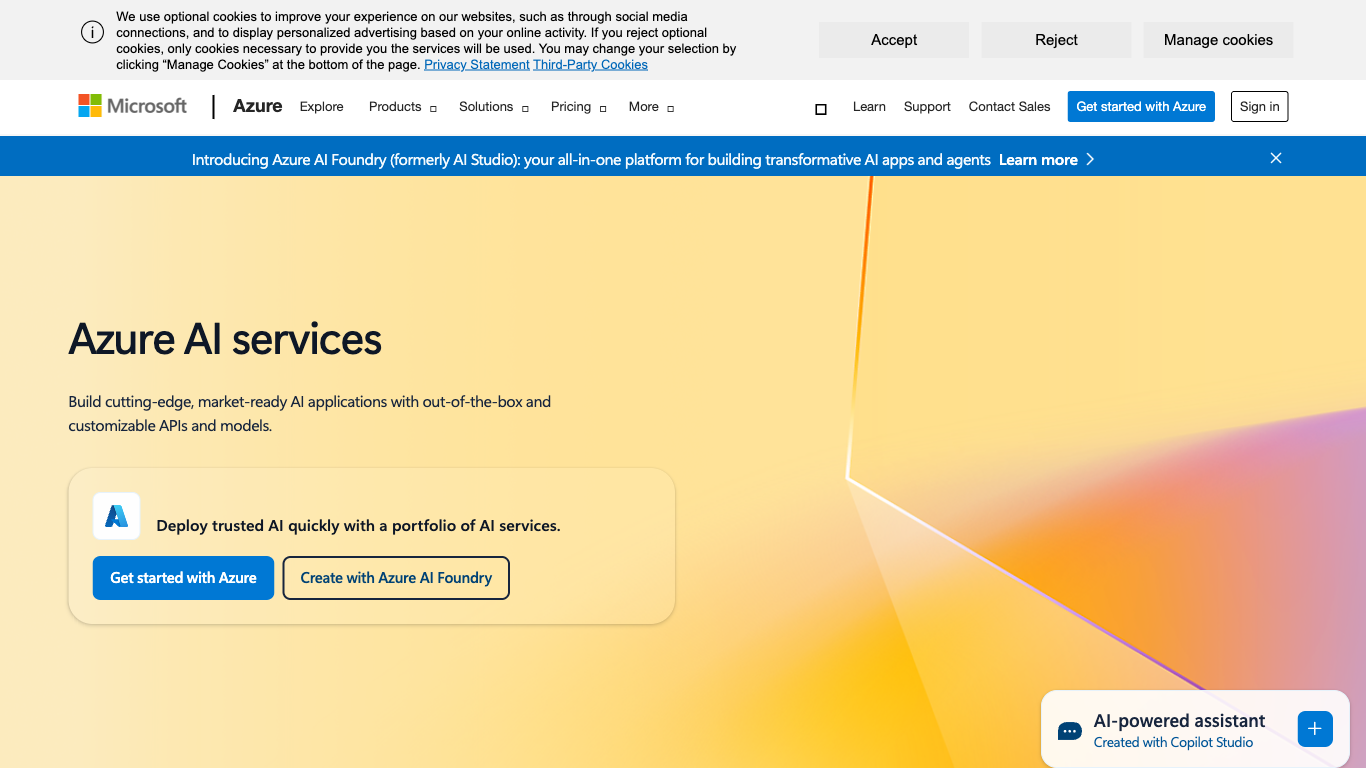Open the Third-Party Cookies link
The width and height of the screenshot is (1366, 768).
[590, 65]
